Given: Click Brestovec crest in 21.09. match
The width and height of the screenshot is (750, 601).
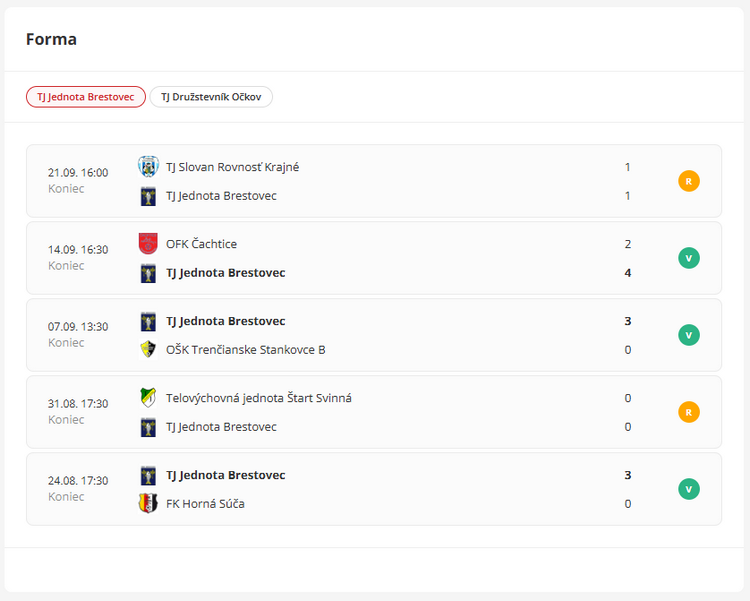Looking at the screenshot, I should [x=148, y=196].
